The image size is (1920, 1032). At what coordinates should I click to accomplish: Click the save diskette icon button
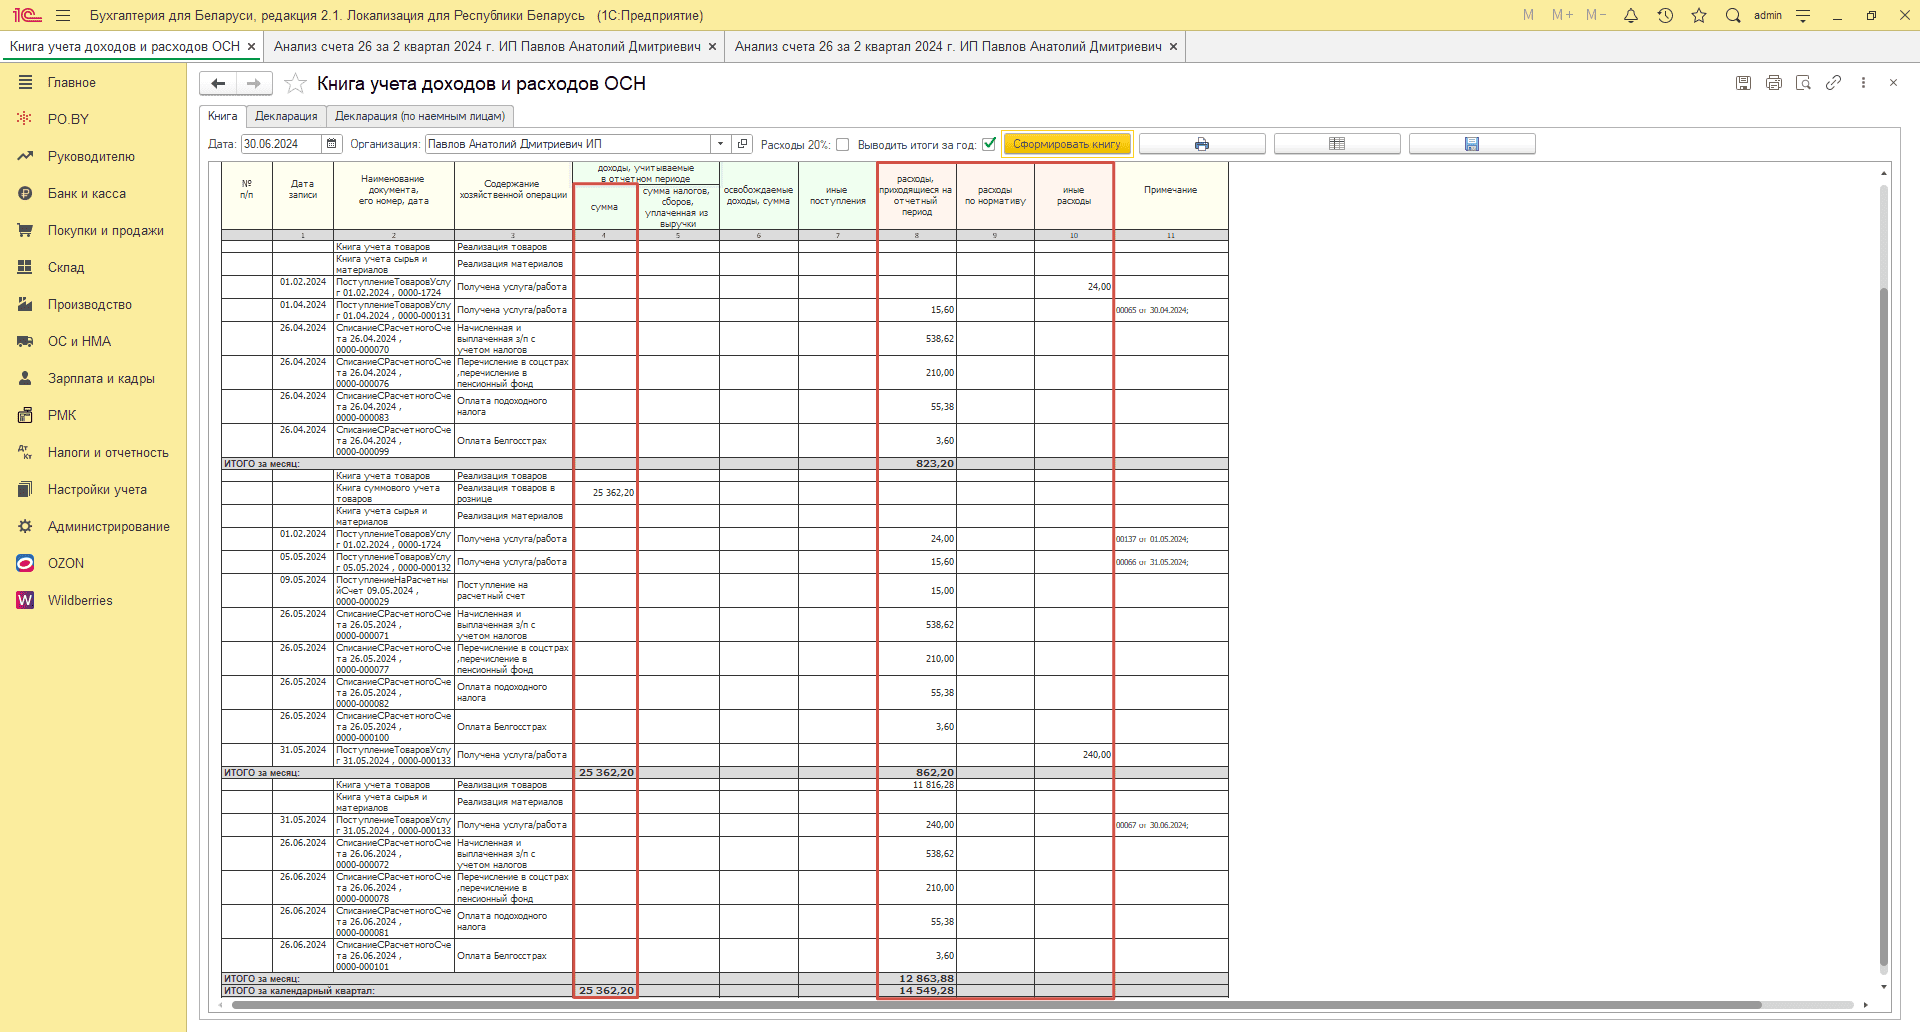tap(1471, 144)
